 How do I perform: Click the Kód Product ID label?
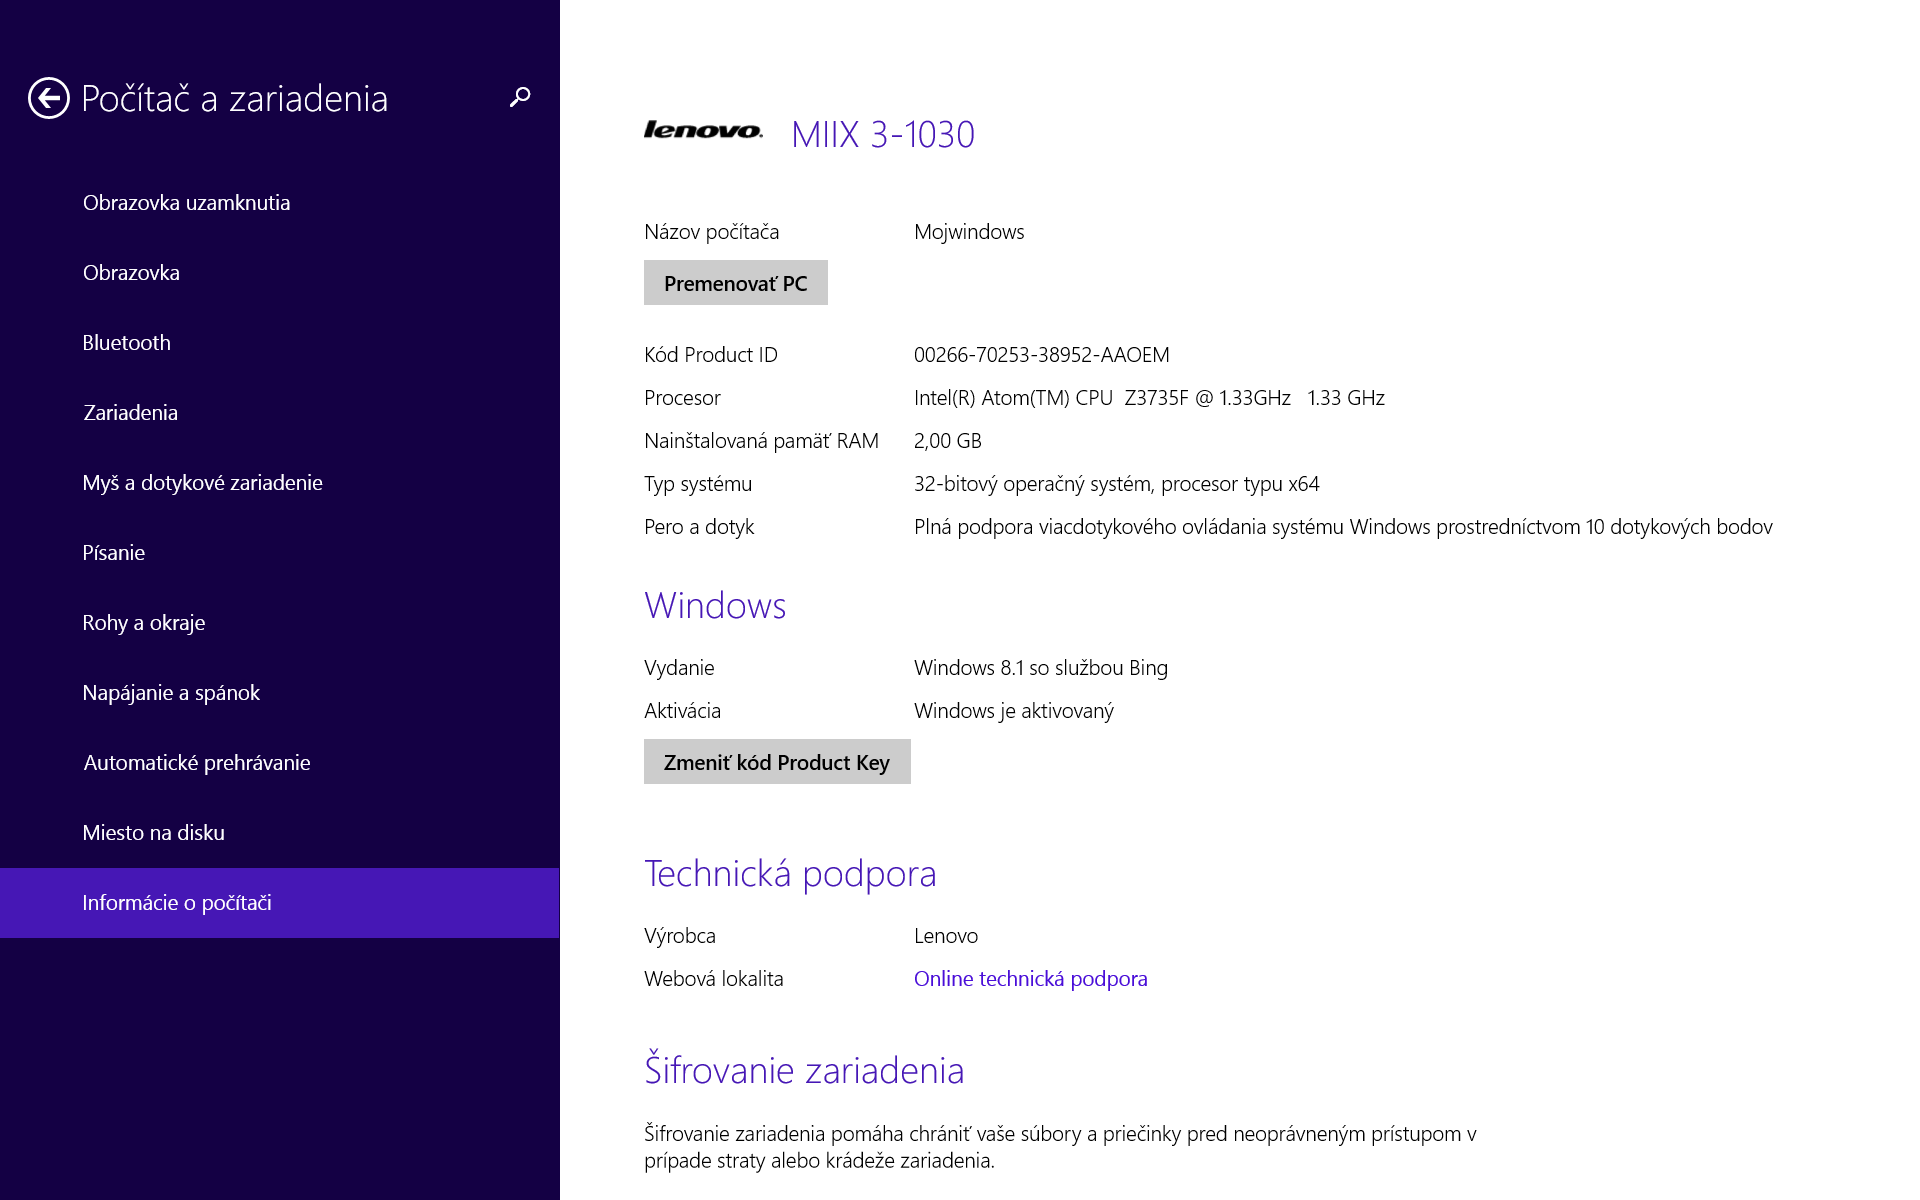711,355
